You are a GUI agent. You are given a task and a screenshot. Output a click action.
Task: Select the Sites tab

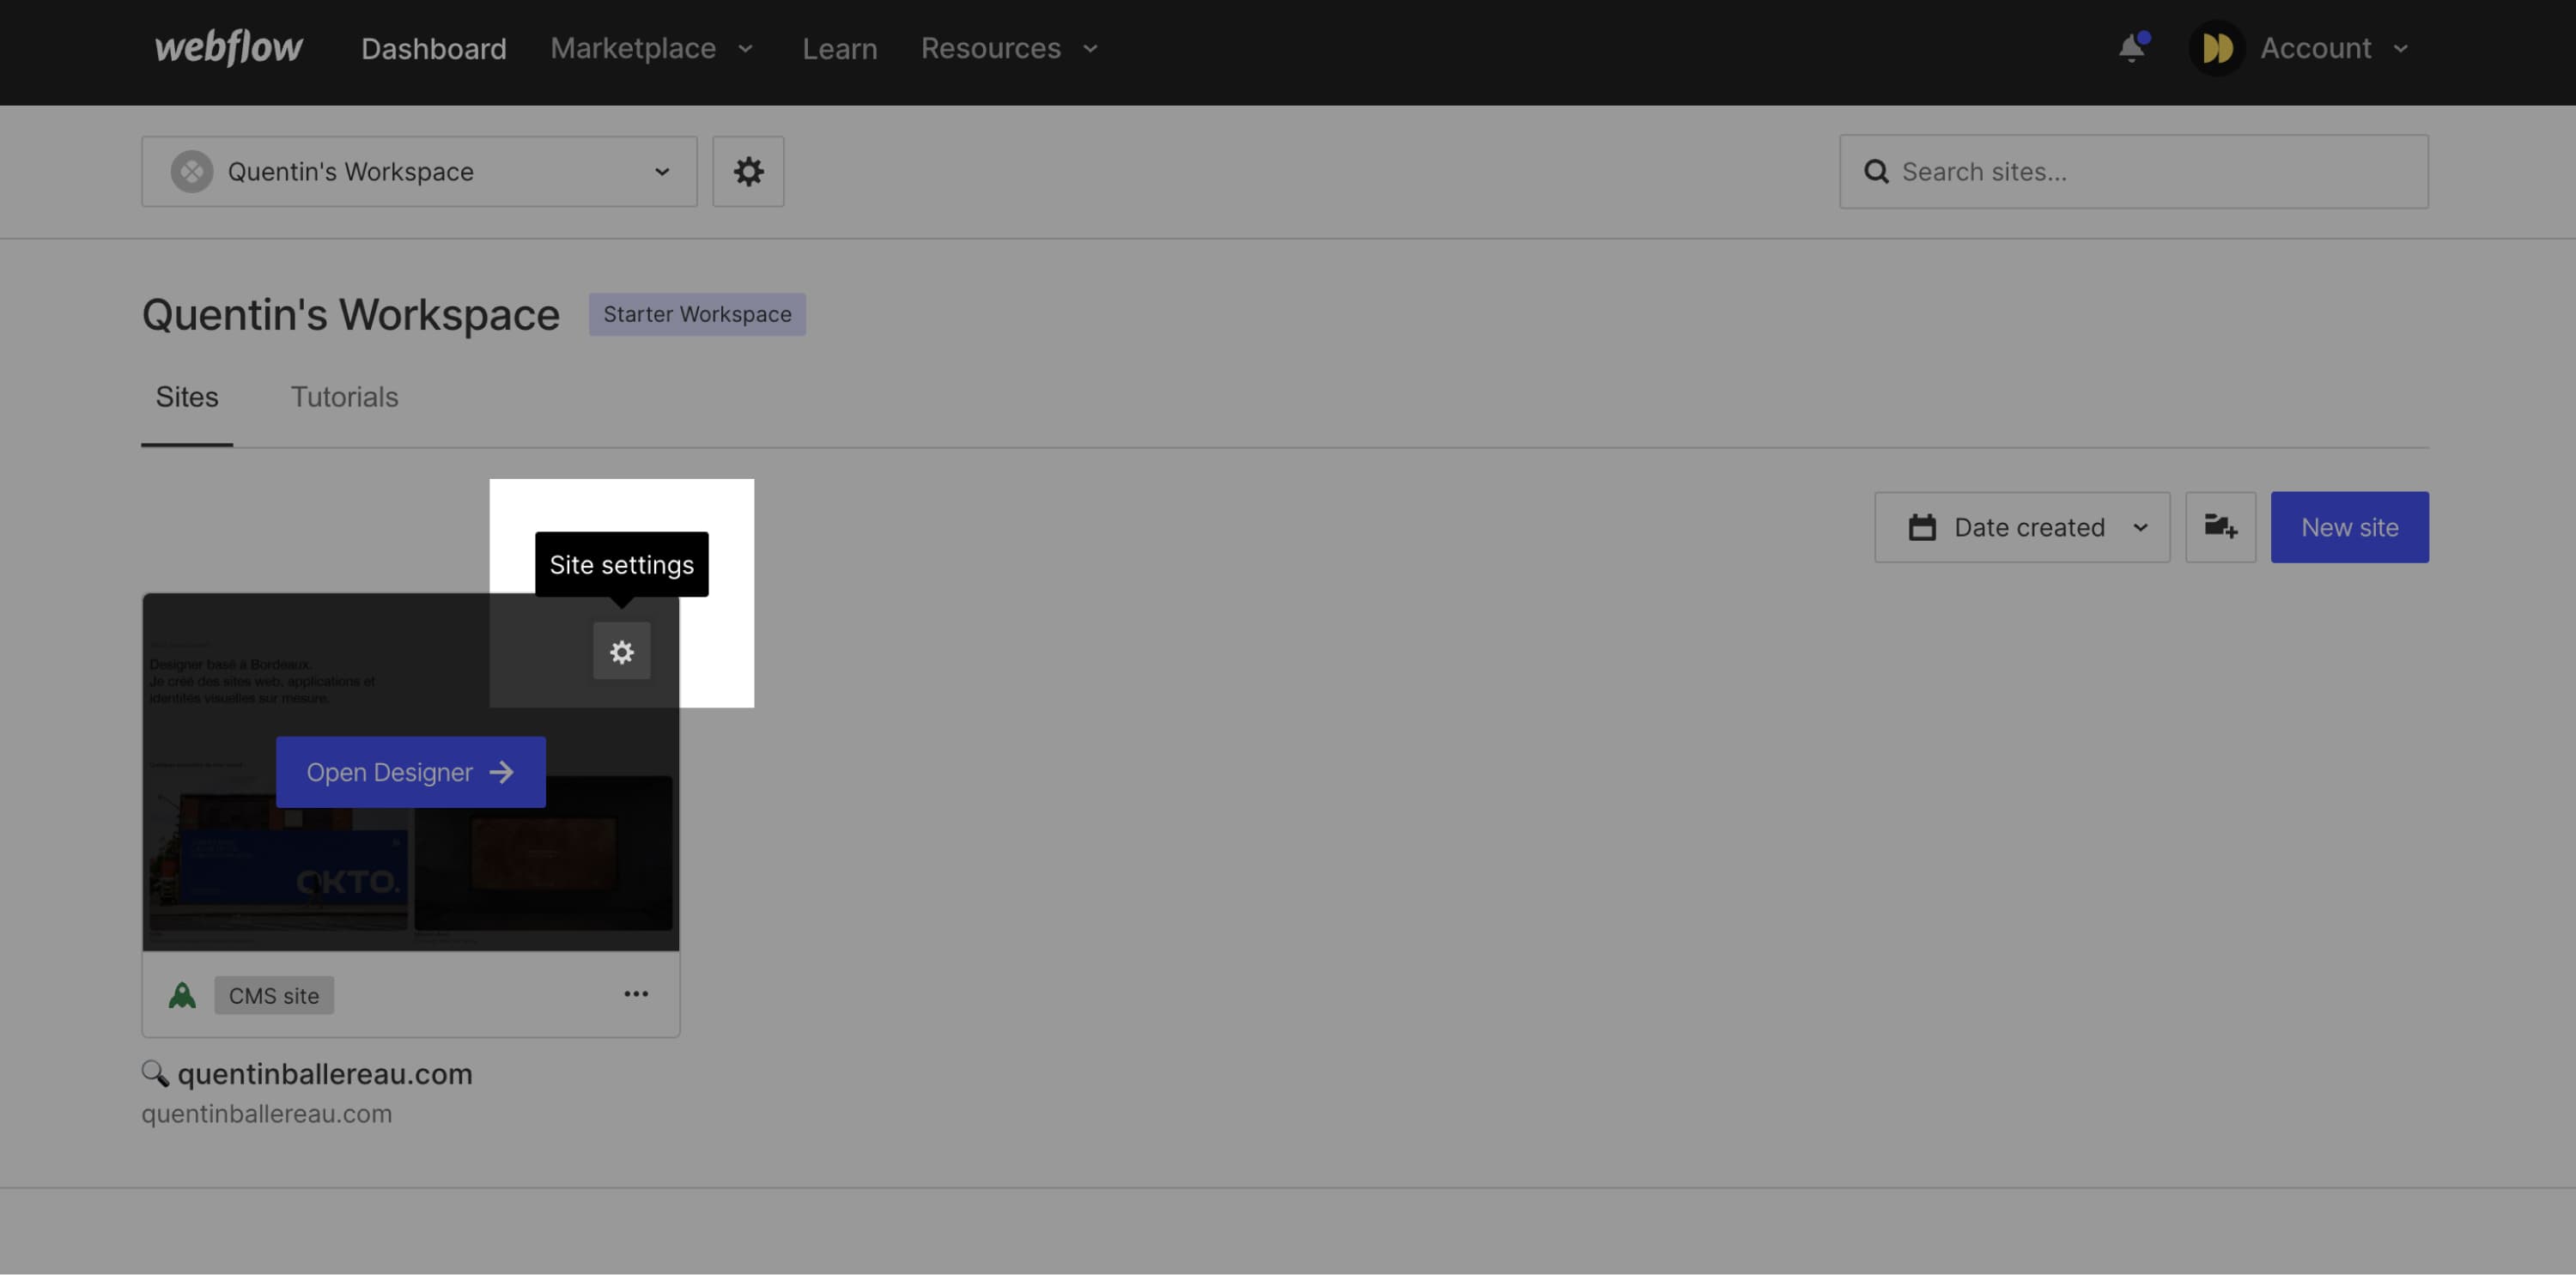186,397
